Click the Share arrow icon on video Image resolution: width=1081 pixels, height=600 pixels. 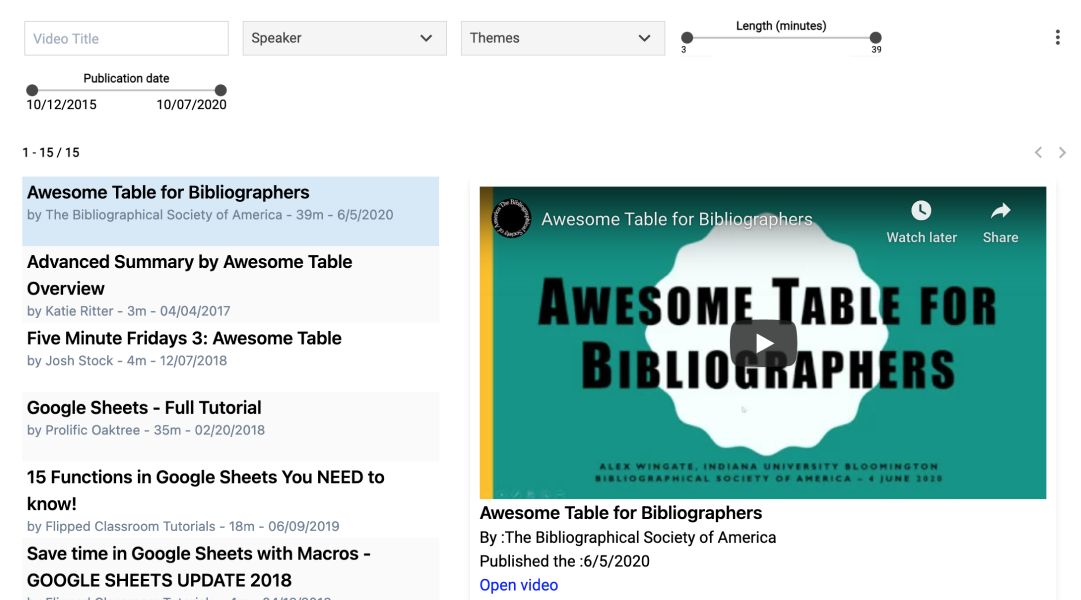click(x=1000, y=210)
